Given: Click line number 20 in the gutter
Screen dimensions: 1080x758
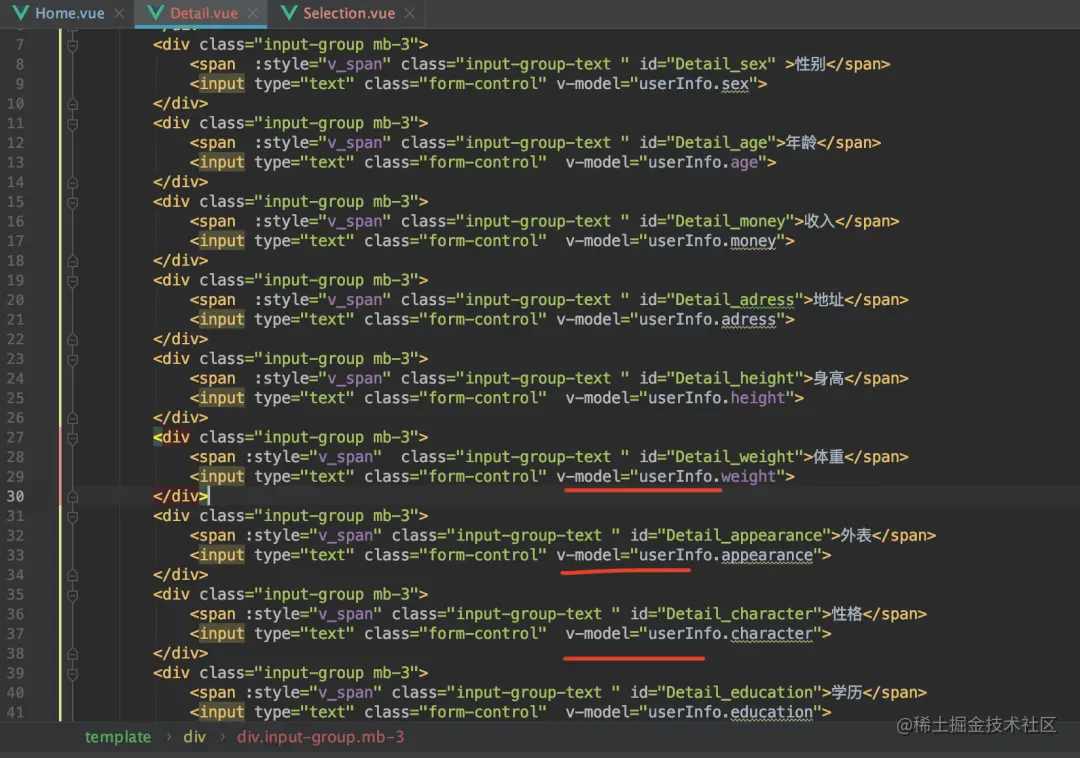Looking at the screenshot, I should pos(15,300).
